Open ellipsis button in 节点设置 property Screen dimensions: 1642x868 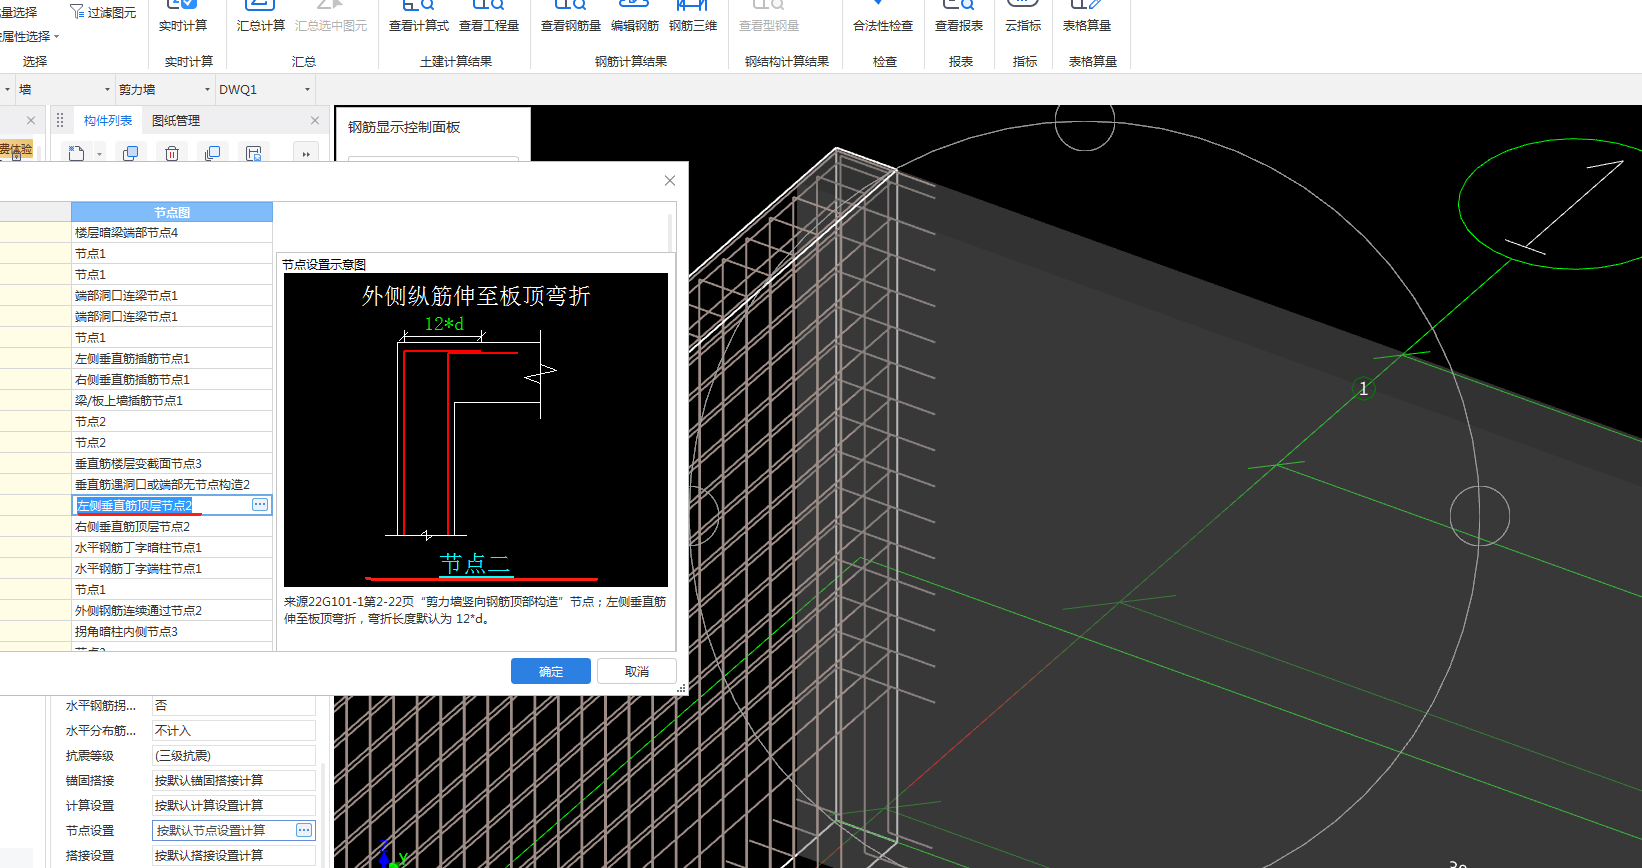304,830
